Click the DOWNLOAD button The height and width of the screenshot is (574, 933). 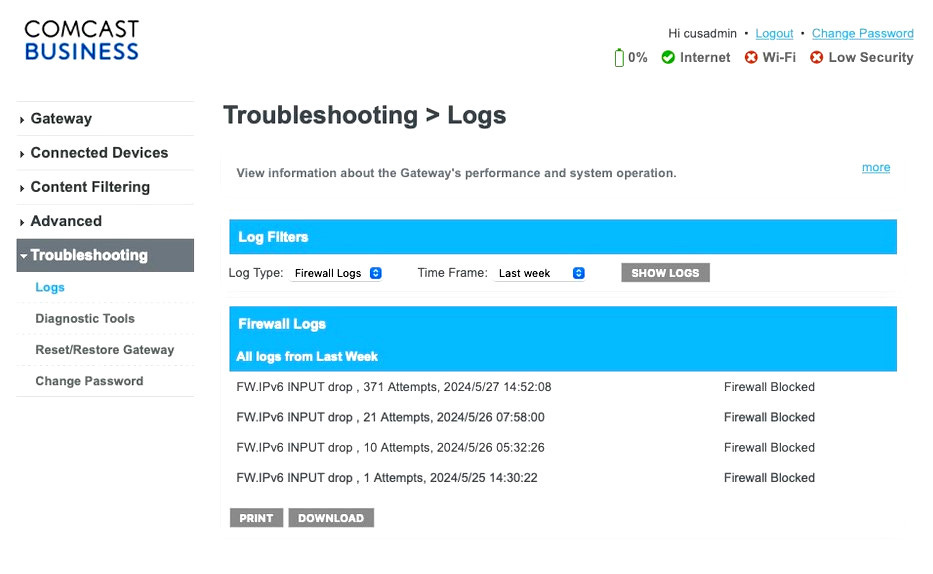point(331,518)
